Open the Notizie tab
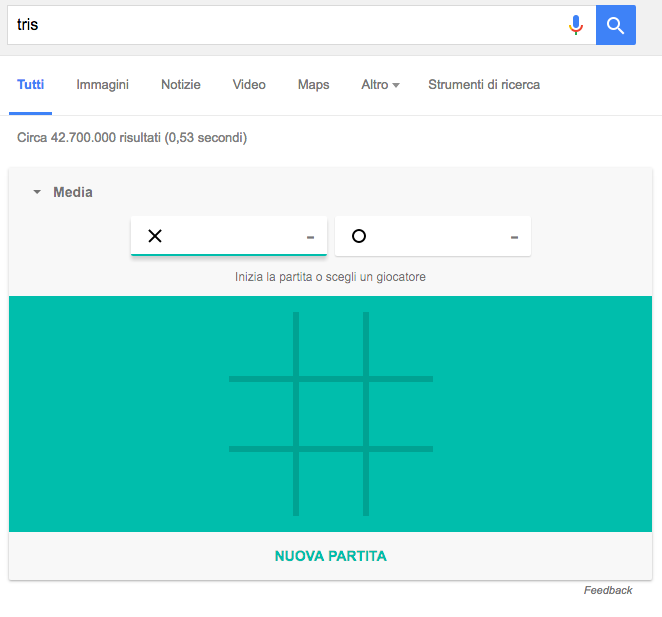The height and width of the screenshot is (617, 662). coord(181,85)
